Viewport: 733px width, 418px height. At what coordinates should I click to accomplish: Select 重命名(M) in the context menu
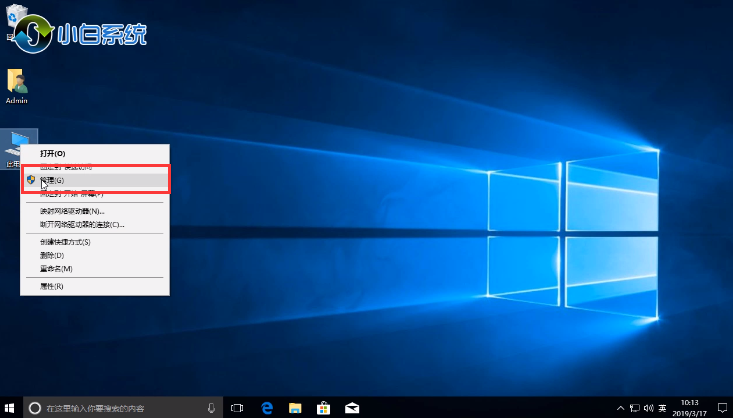point(95,269)
